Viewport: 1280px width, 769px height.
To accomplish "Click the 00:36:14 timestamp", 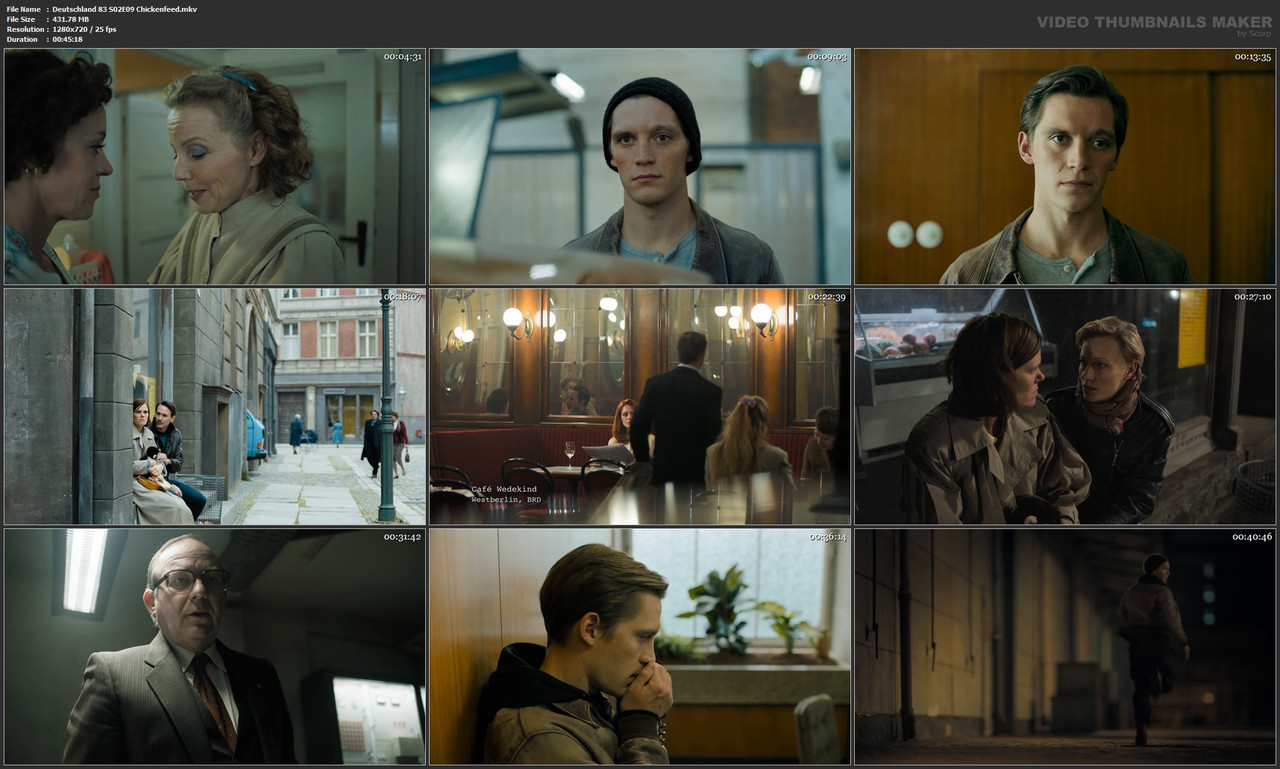I will [827, 537].
